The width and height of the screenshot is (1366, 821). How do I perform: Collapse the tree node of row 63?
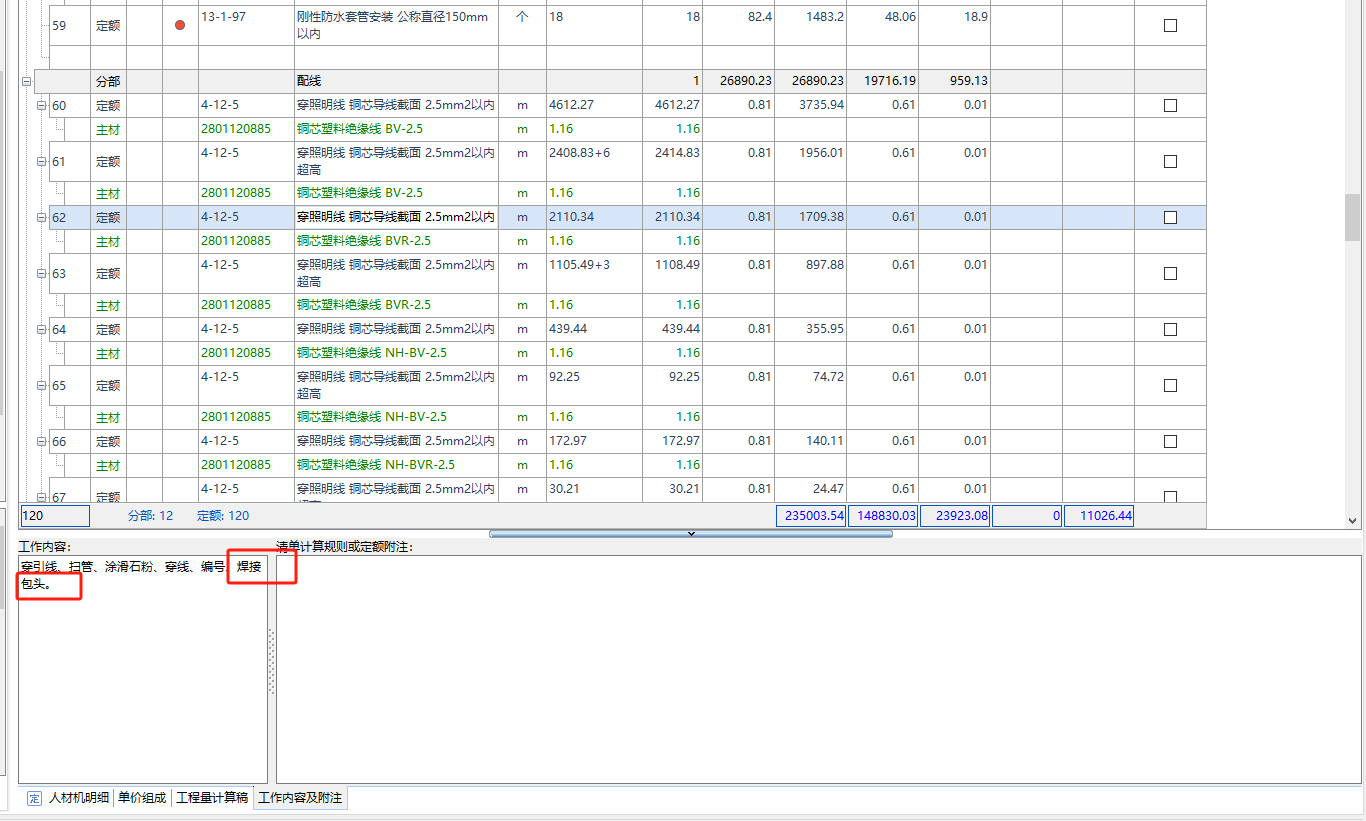point(42,273)
